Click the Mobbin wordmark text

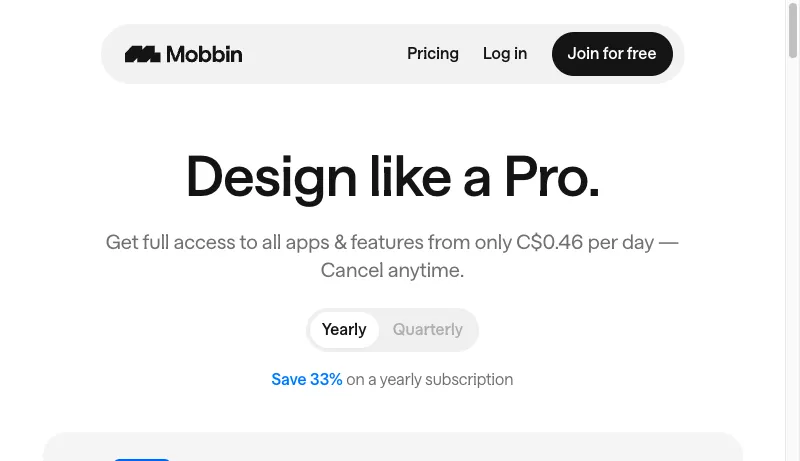(x=204, y=54)
